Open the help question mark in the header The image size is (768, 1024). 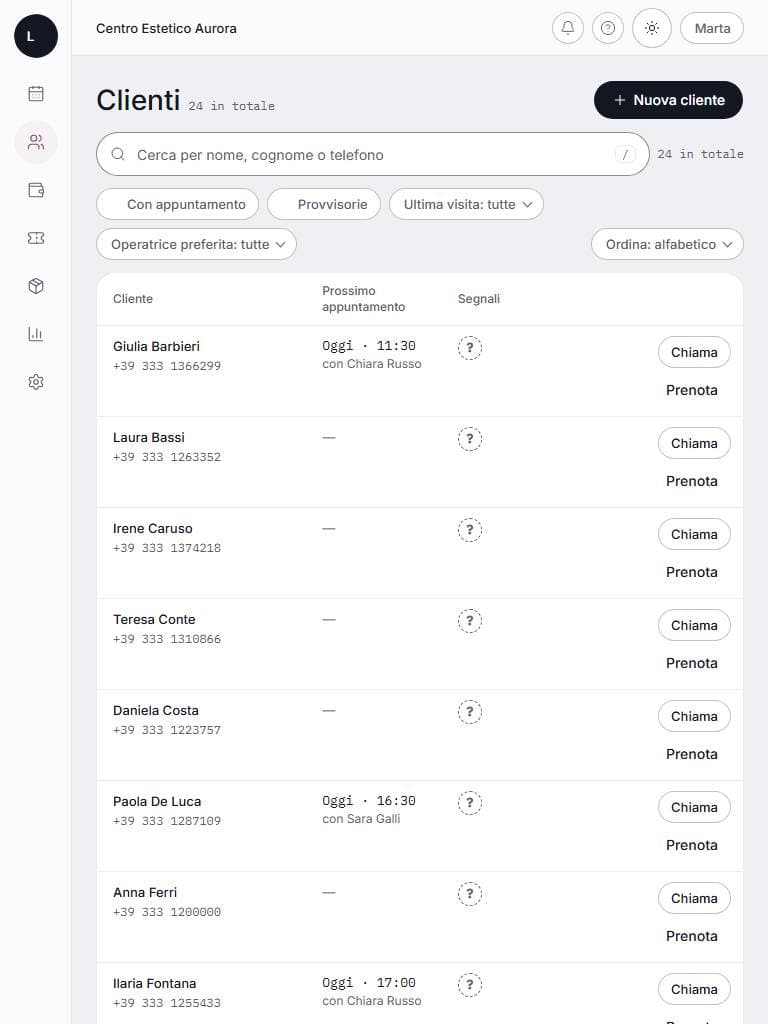pos(607,28)
